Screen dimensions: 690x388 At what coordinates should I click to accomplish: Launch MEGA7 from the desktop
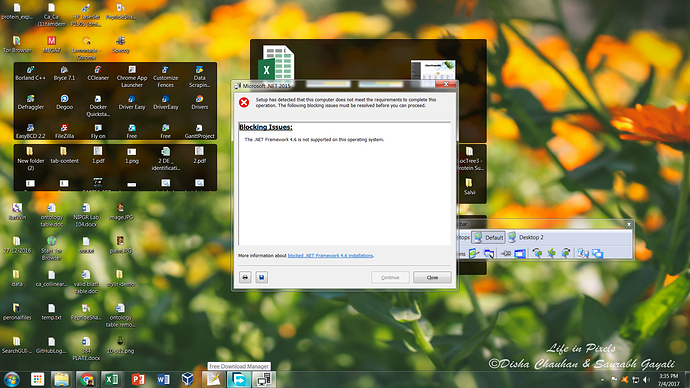tap(51, 44)
